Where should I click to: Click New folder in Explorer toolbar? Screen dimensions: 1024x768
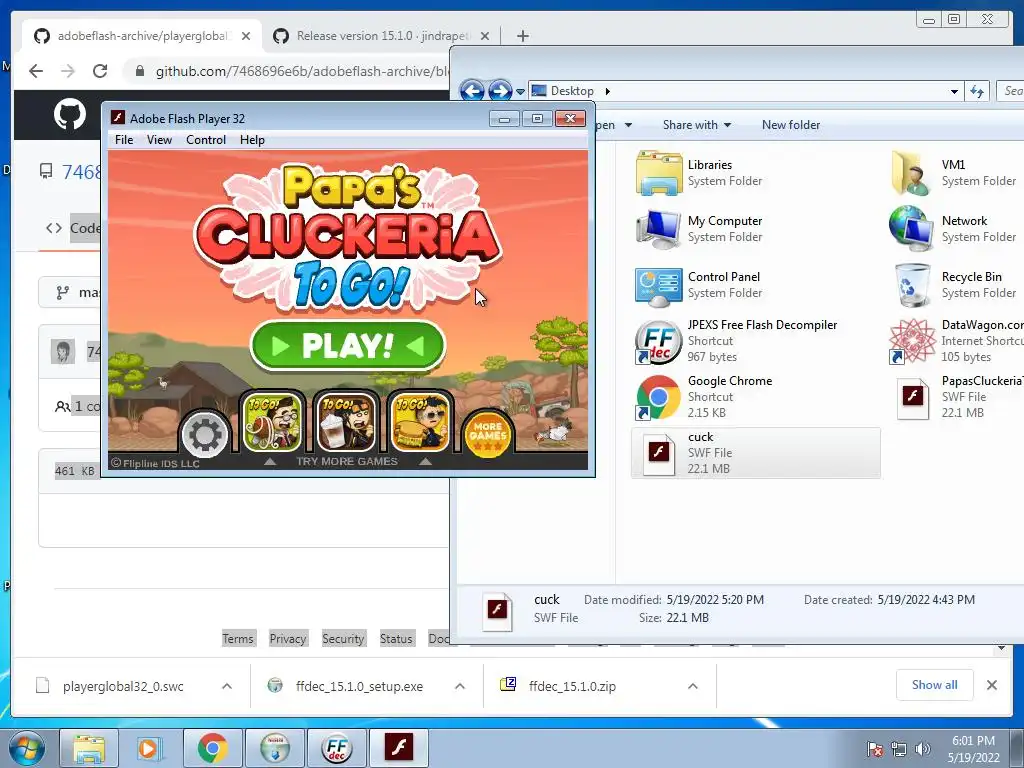(x=790, y=125)
